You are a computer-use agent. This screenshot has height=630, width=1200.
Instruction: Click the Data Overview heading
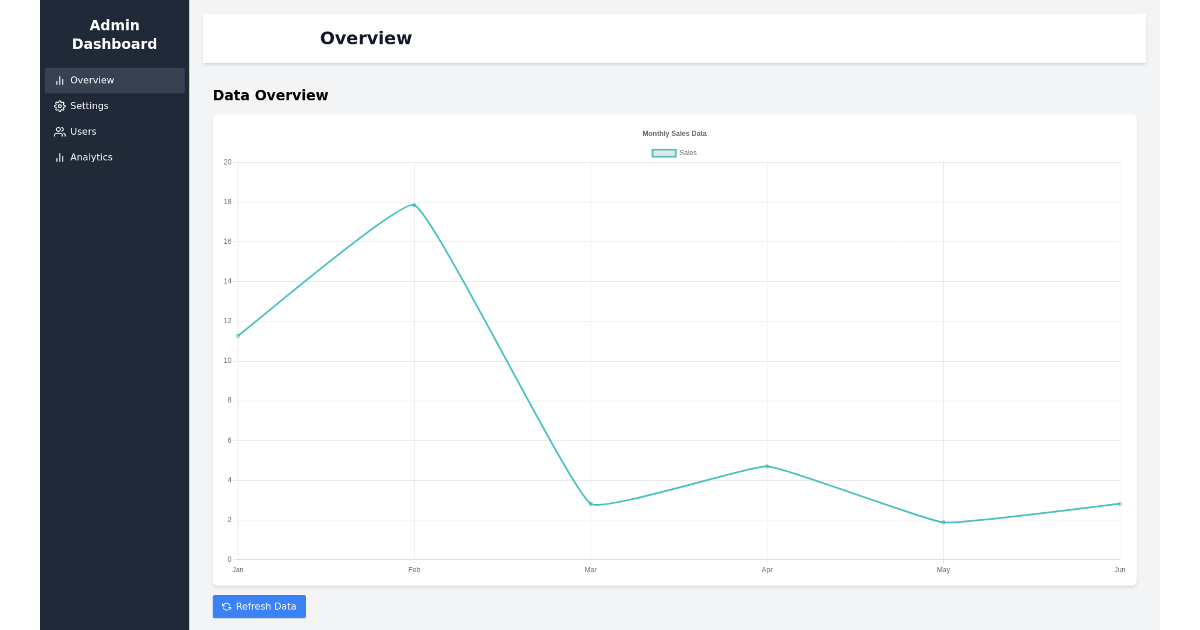point(270,95)
